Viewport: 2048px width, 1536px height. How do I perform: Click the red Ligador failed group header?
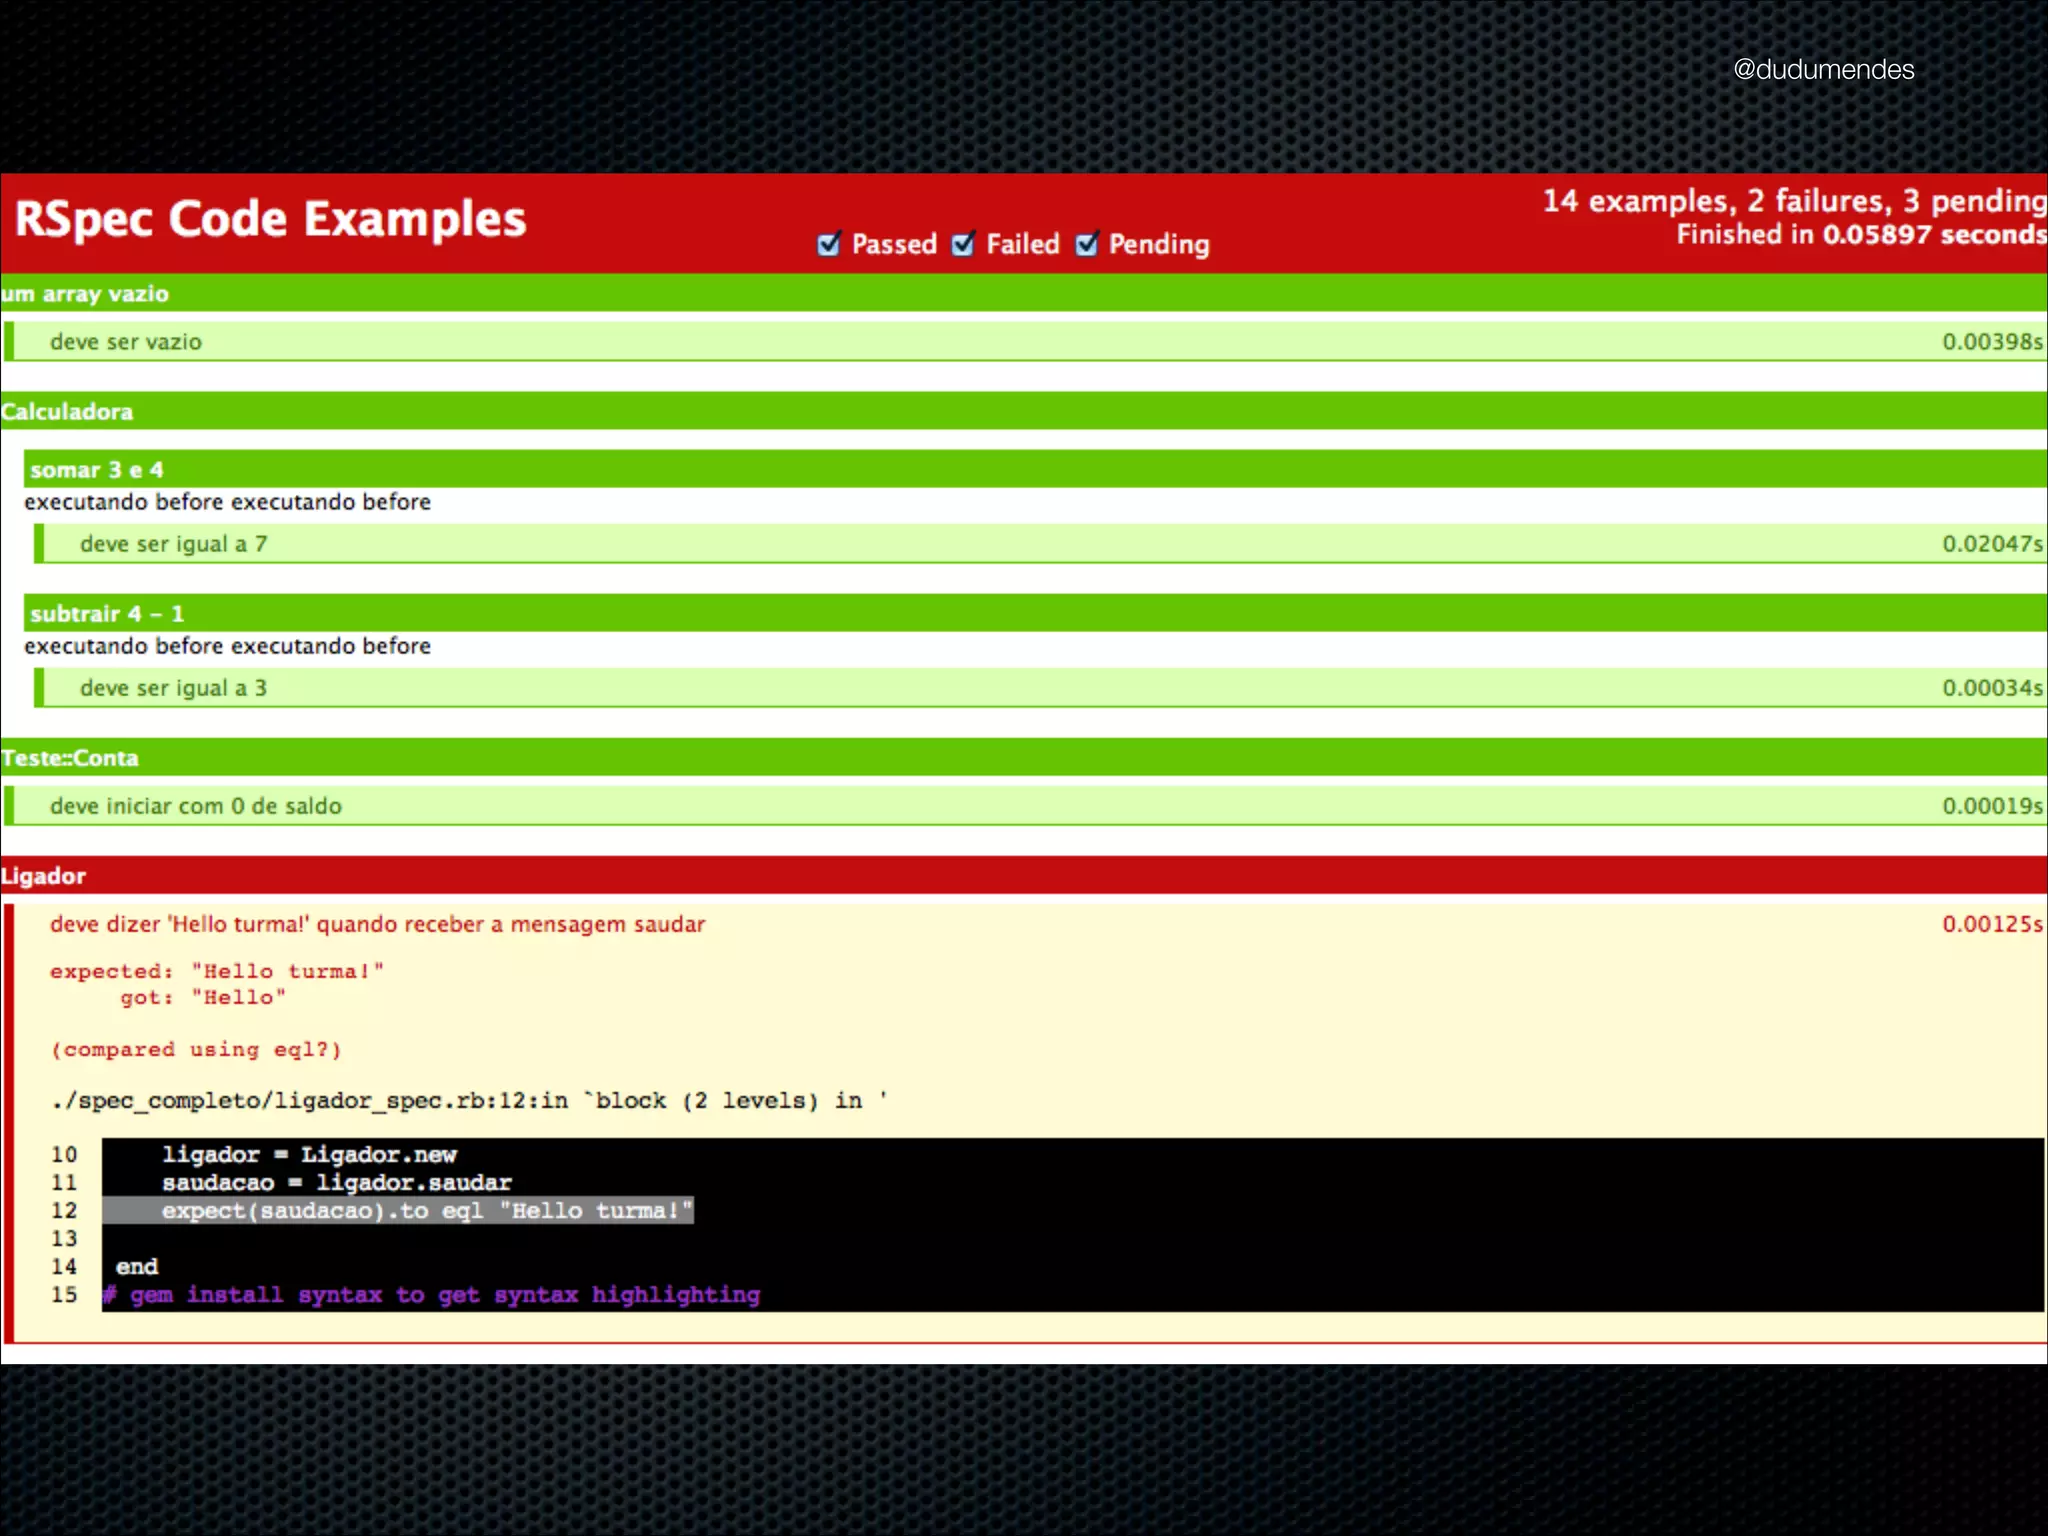pos(44,876)
